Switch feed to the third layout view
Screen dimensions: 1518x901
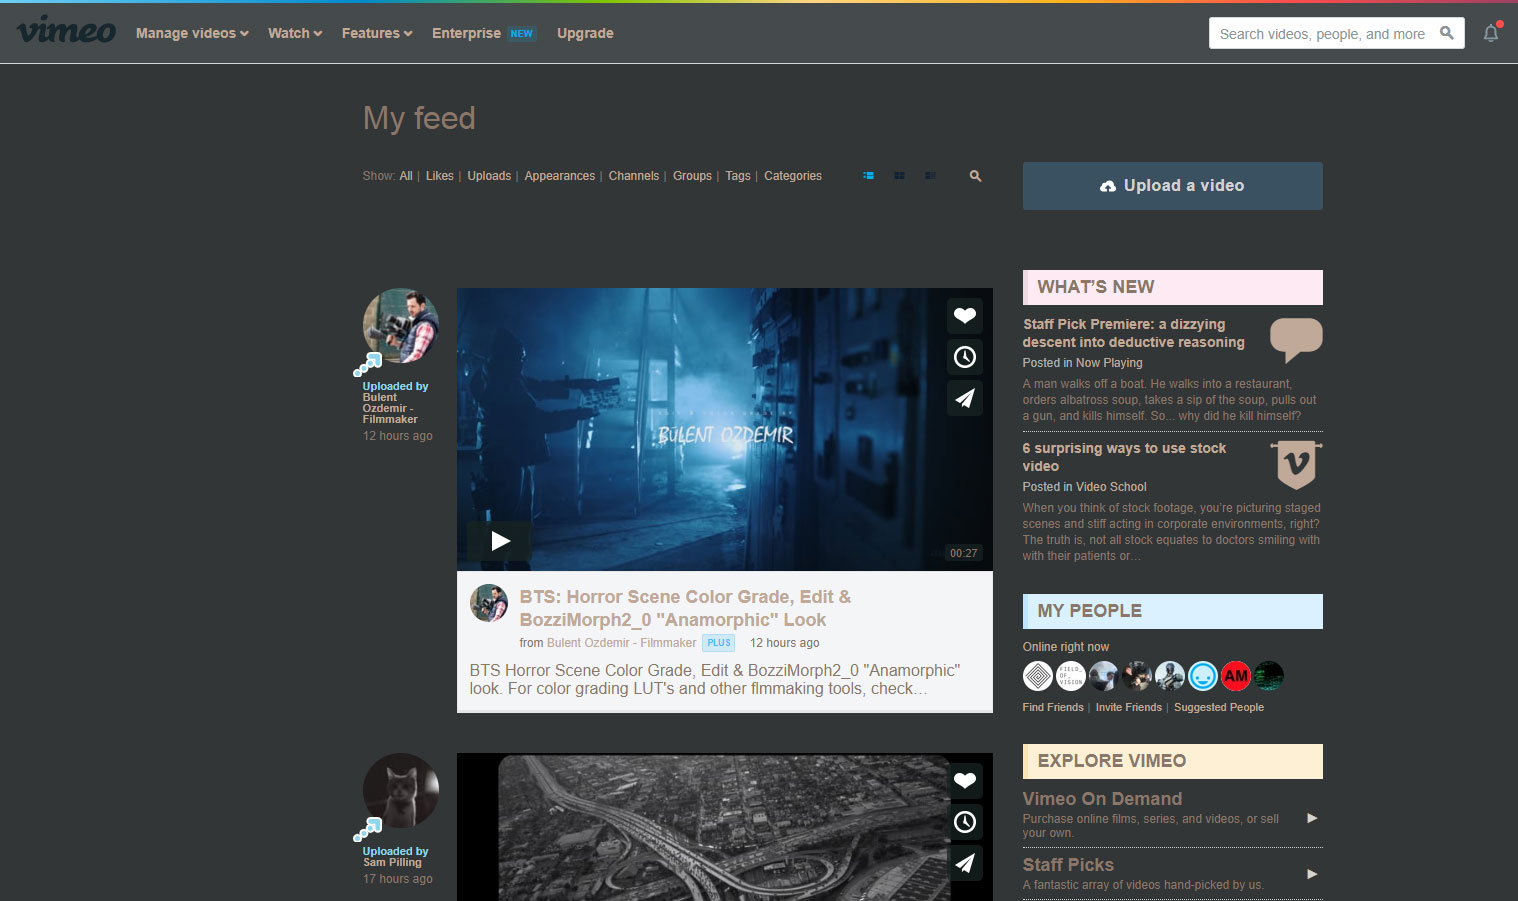[930, 176]
